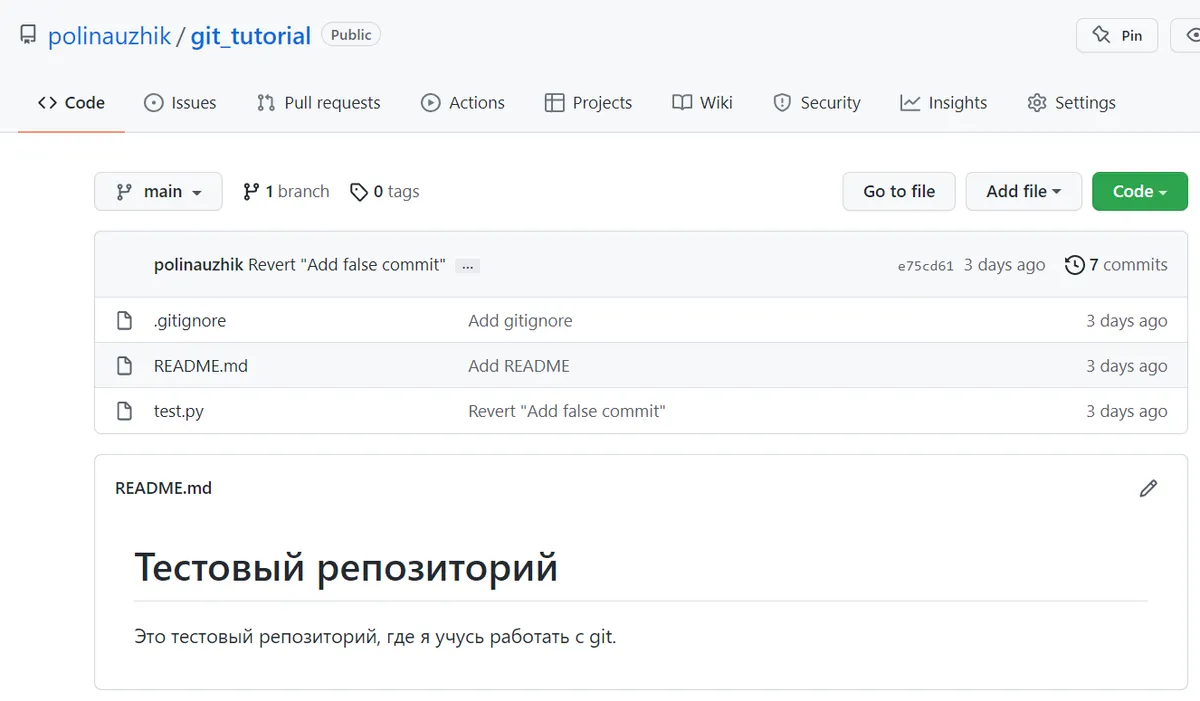Click '3 days ago' in the README.md row
The height and width of the screenshot is (701, 1200).
click(1127, 366)
